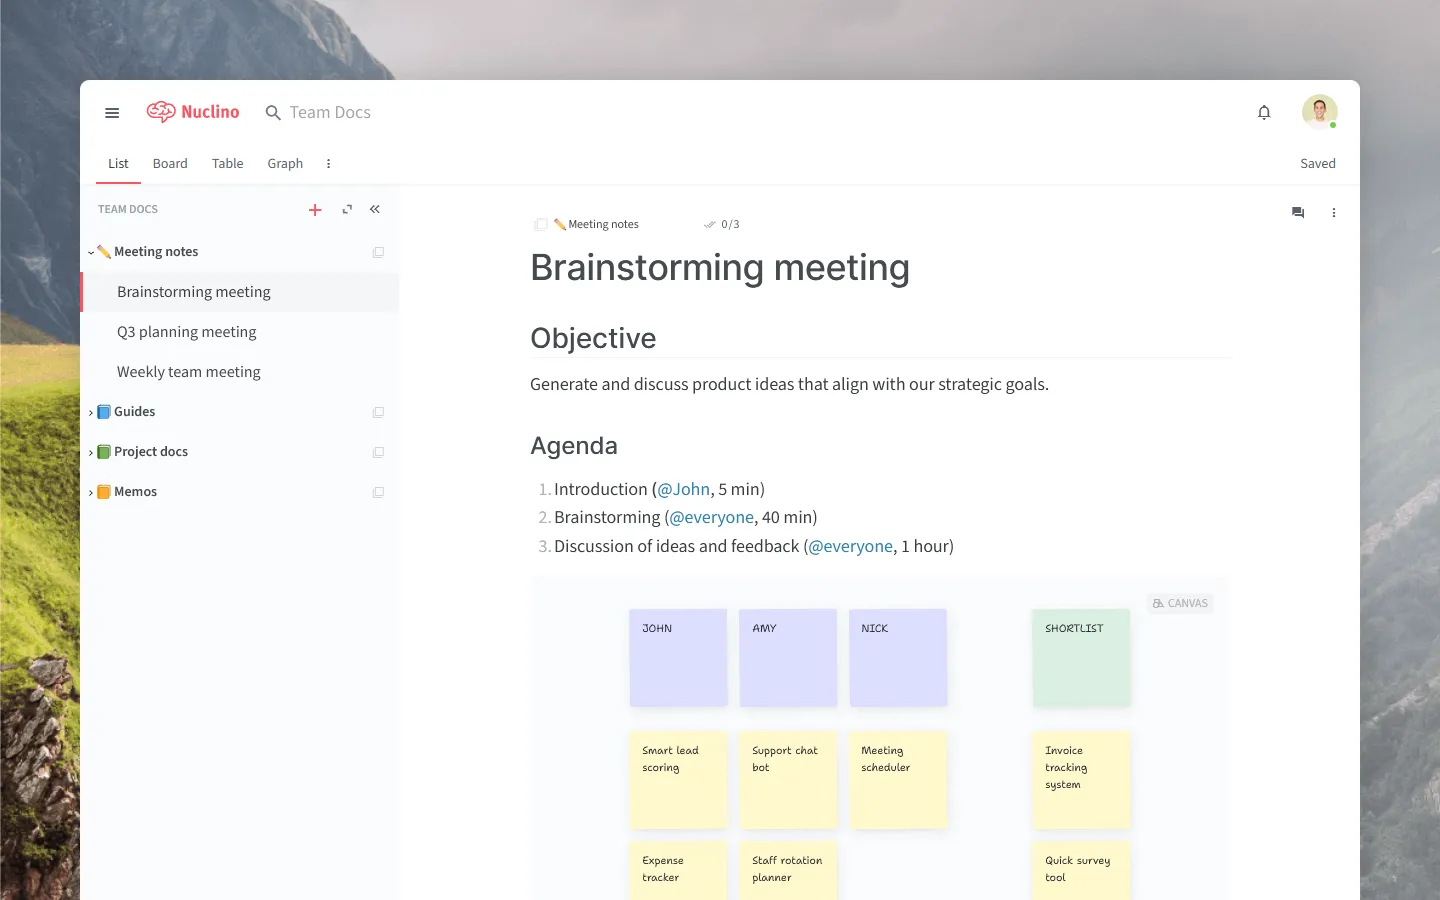Expand the Guides collection
This screenshot has width=1440, height=900.
92,411
